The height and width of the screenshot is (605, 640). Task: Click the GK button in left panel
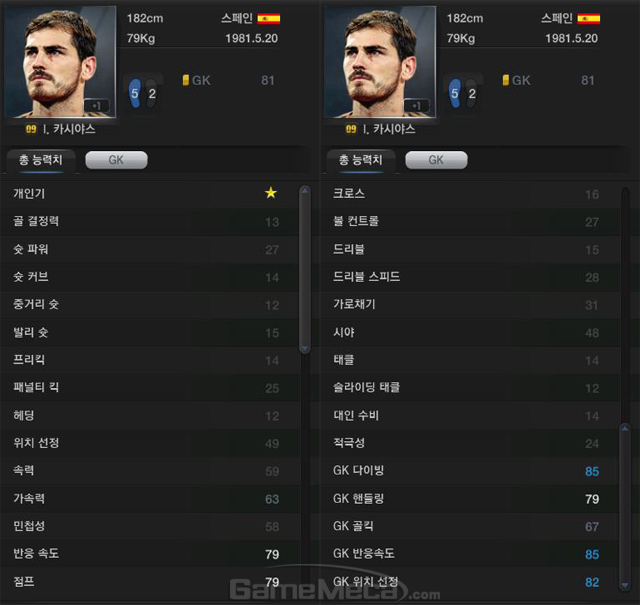tap(116, 160)
